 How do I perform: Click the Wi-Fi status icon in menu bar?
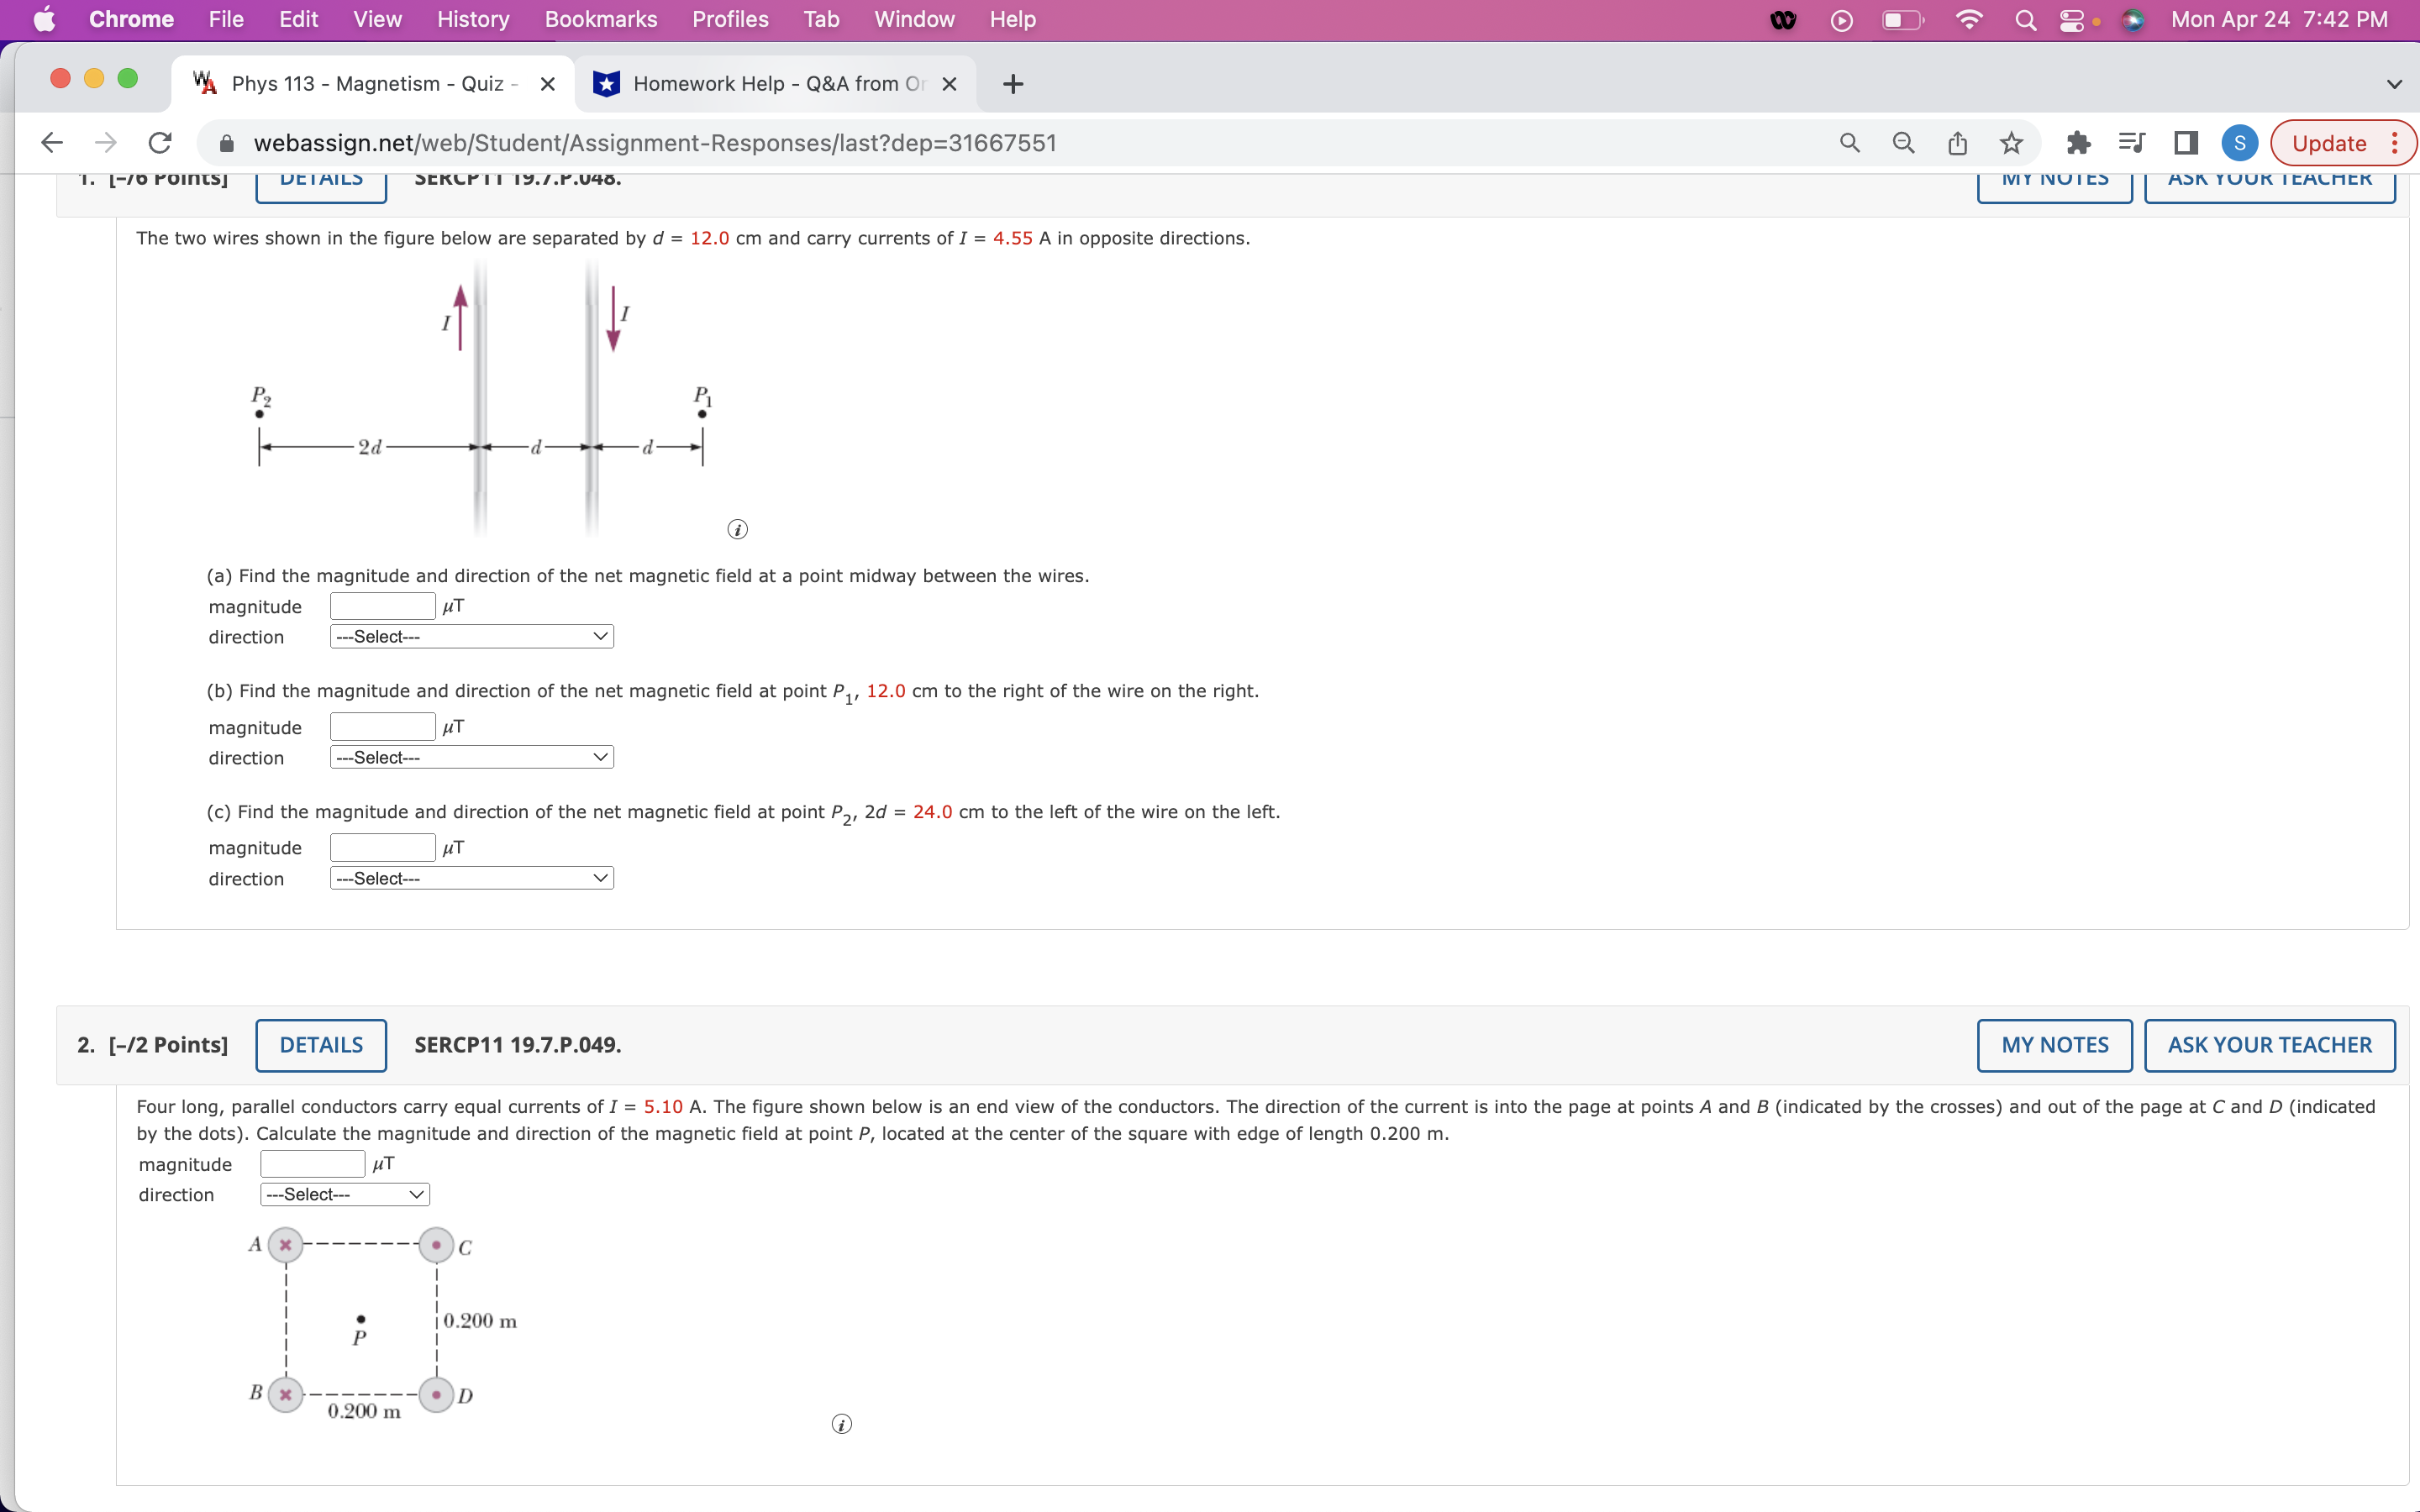tap(1968, 19)
